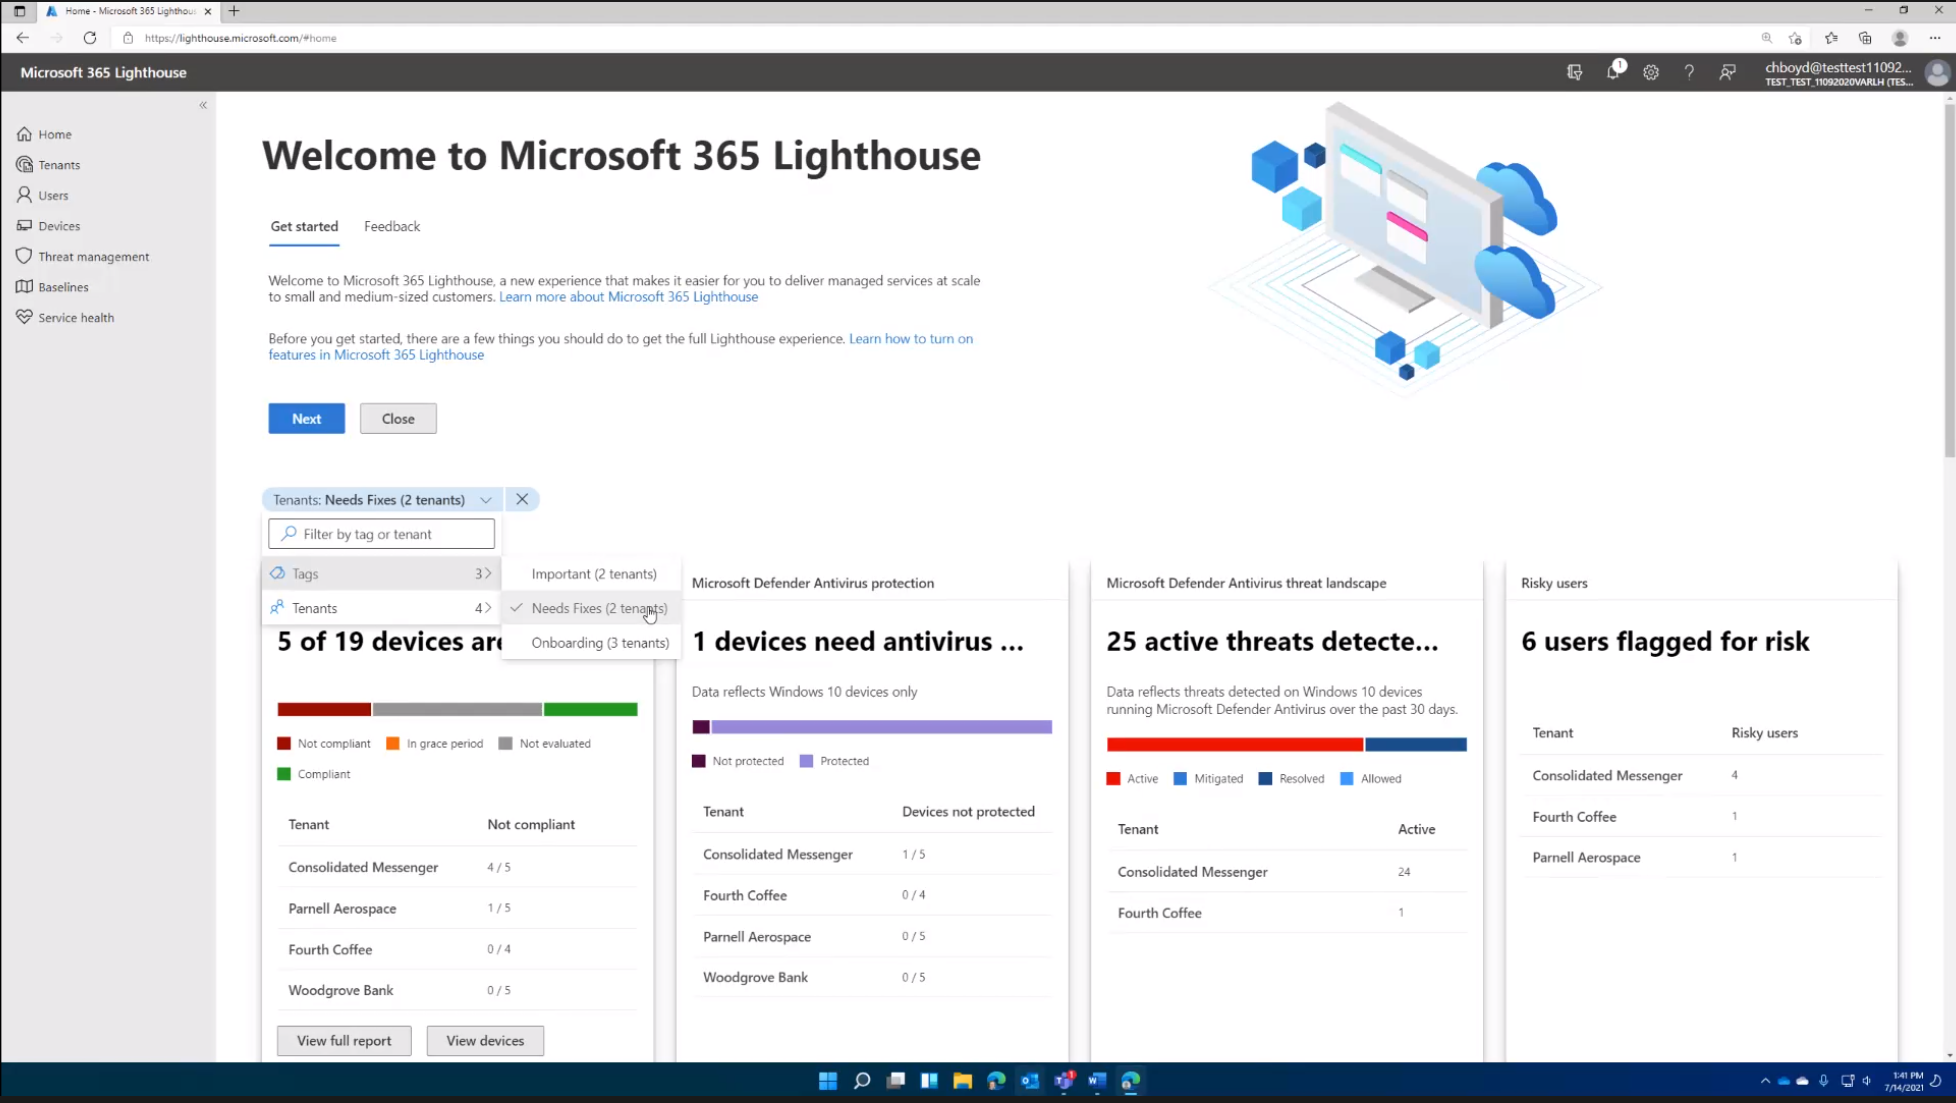
Task: Click red Not compliant bar segment
Action: point(323,709)
